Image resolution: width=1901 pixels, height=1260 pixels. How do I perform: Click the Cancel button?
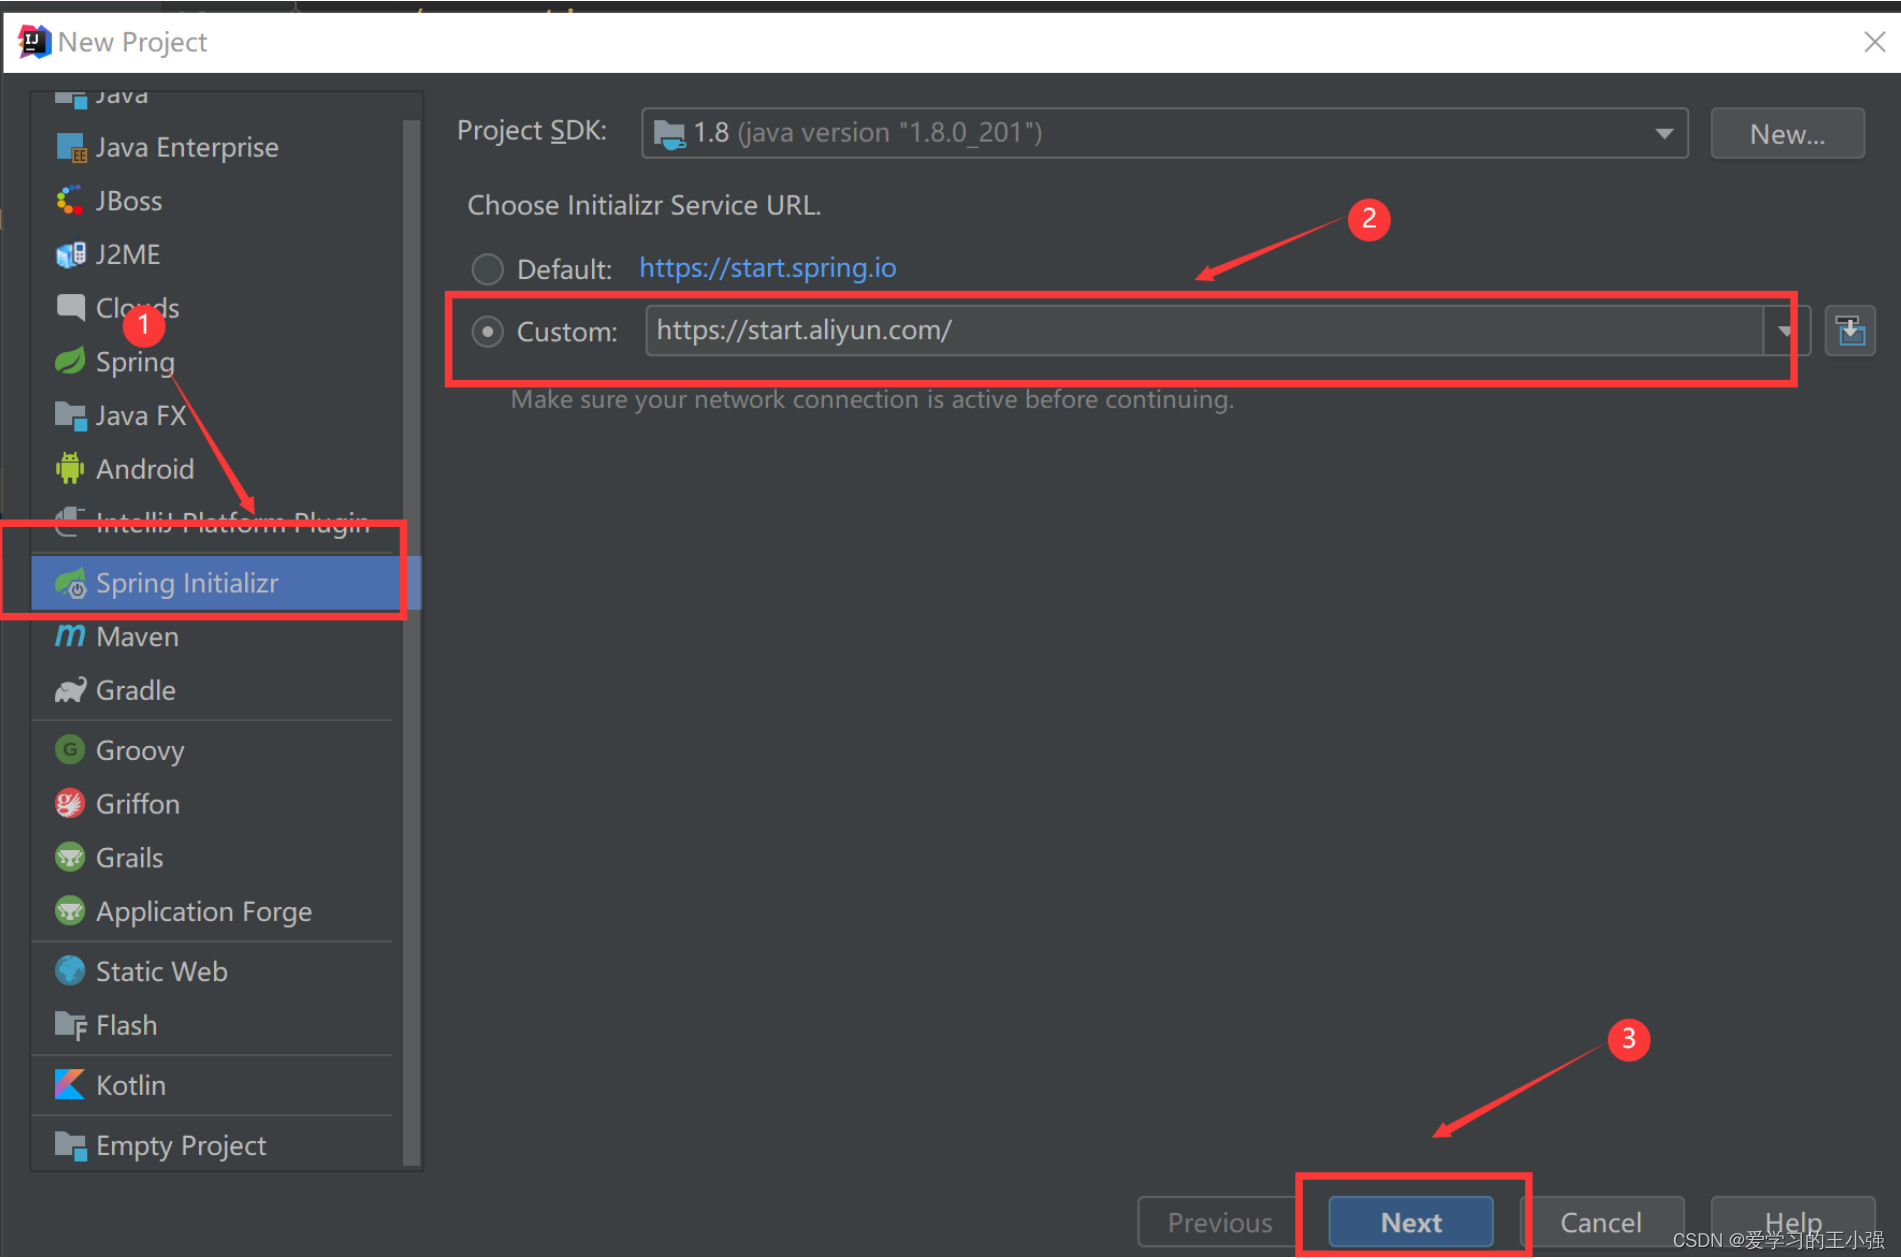click(1601, 1222)
